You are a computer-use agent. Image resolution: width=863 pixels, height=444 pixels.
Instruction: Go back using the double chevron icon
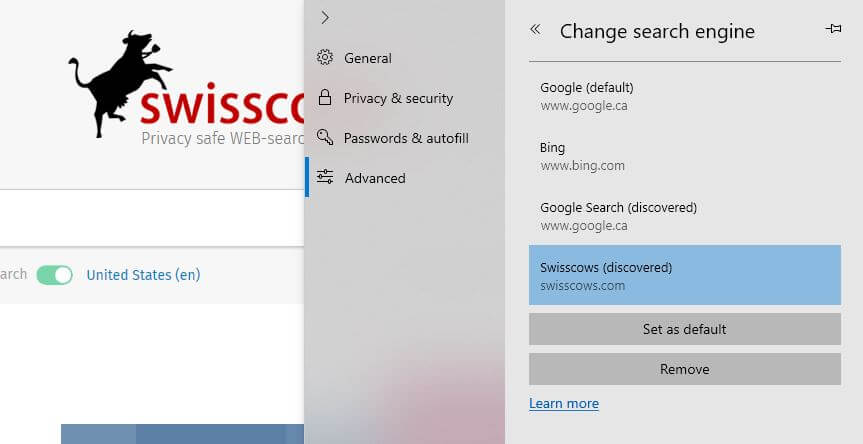click(x=535, y=29)
